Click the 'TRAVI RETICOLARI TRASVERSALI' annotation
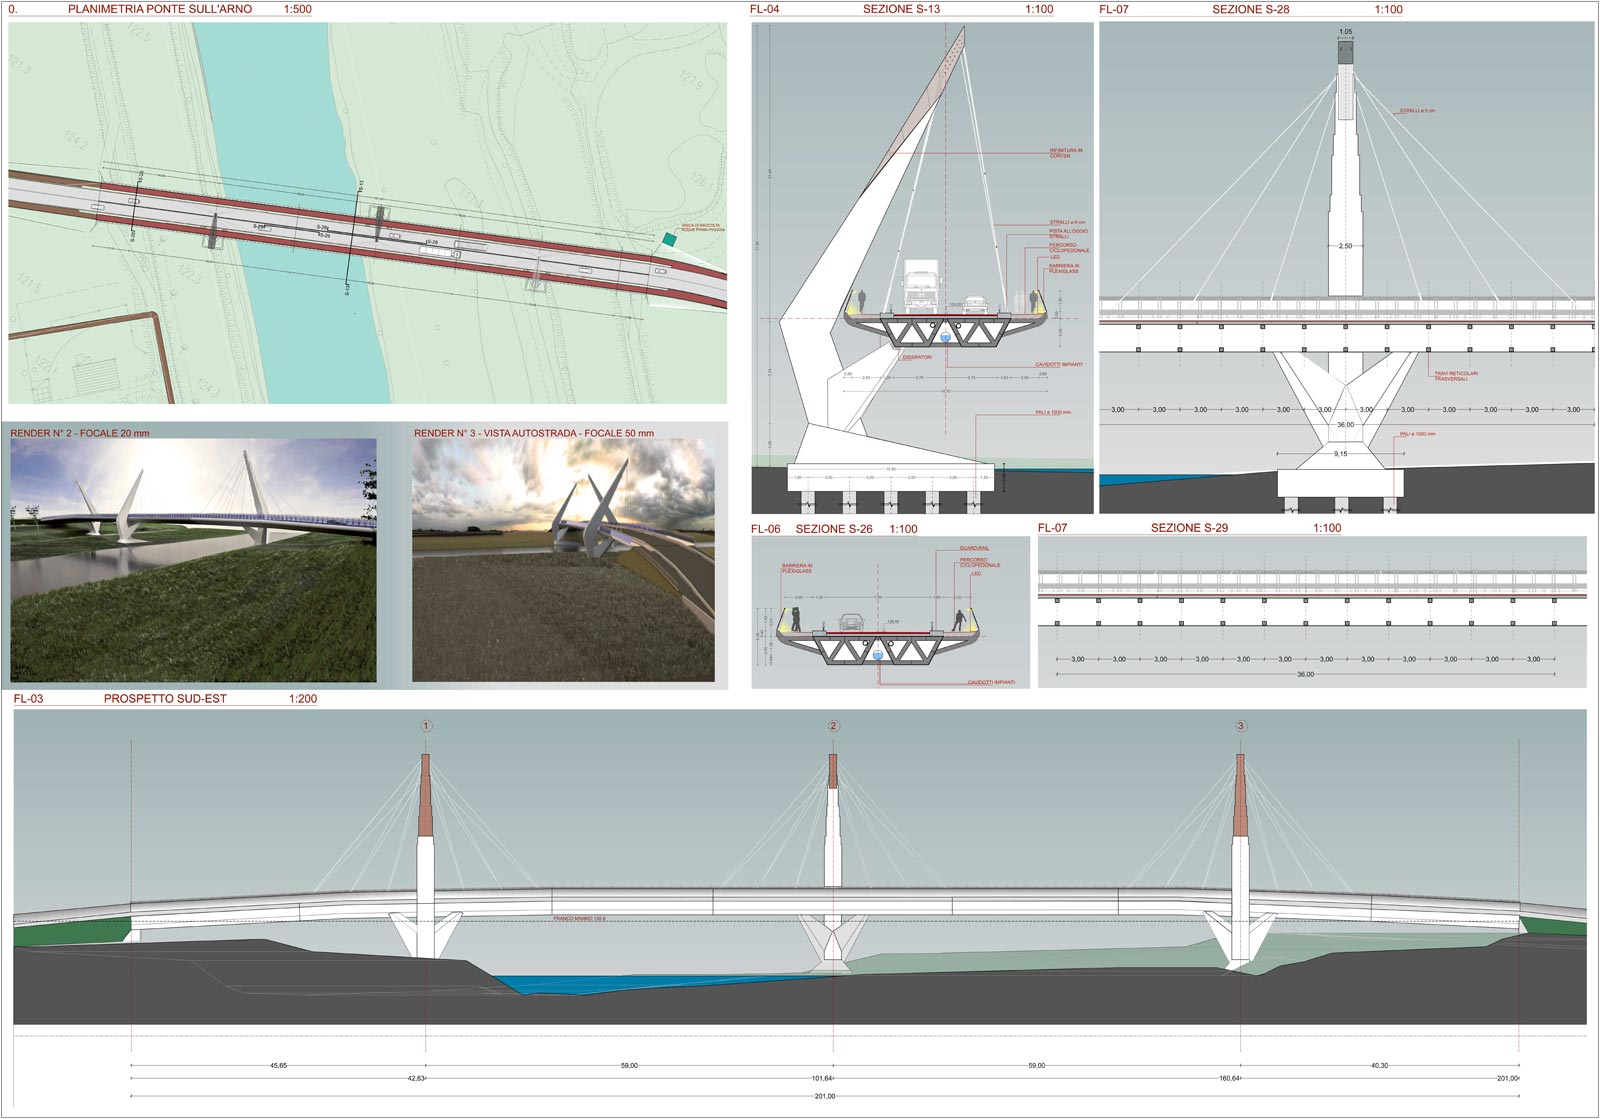 [x=1456, y=376]
